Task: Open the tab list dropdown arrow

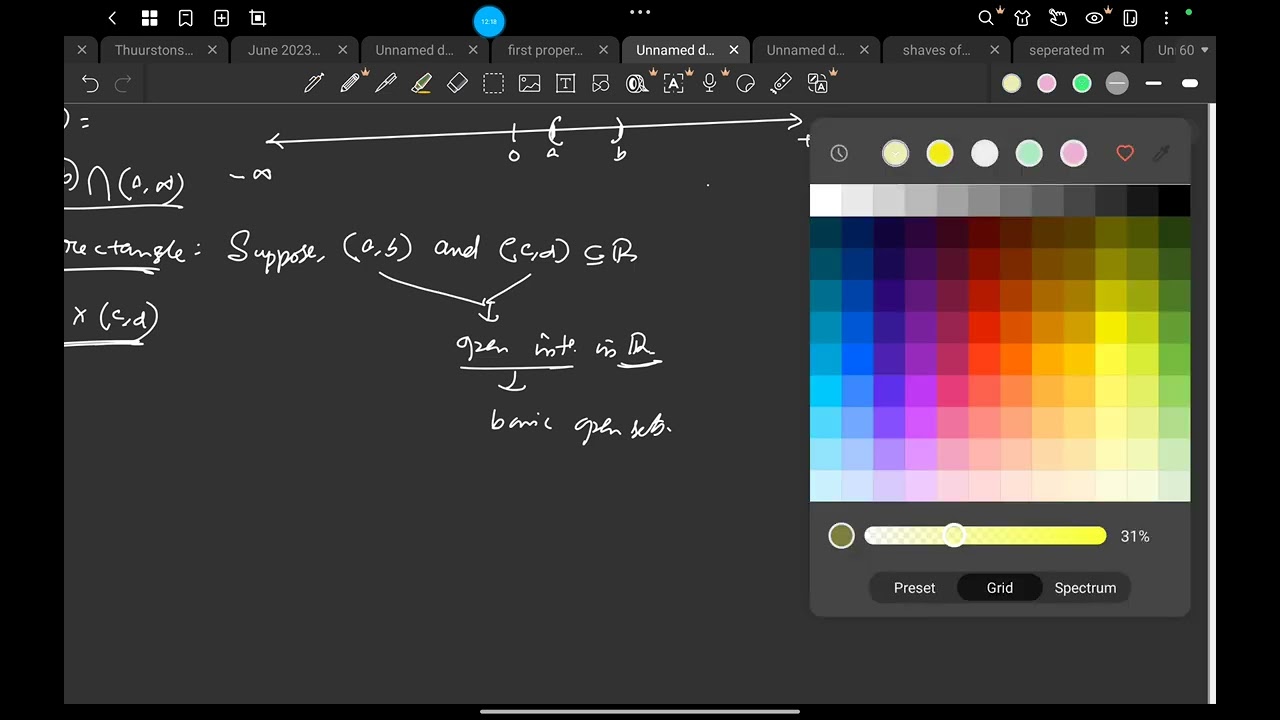Action: (1204, 50)
